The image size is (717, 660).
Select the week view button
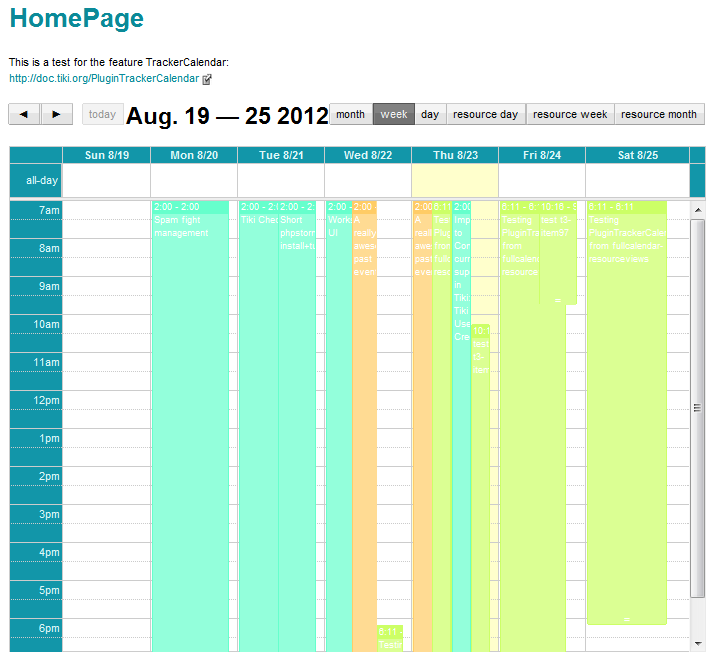point(394,114)
